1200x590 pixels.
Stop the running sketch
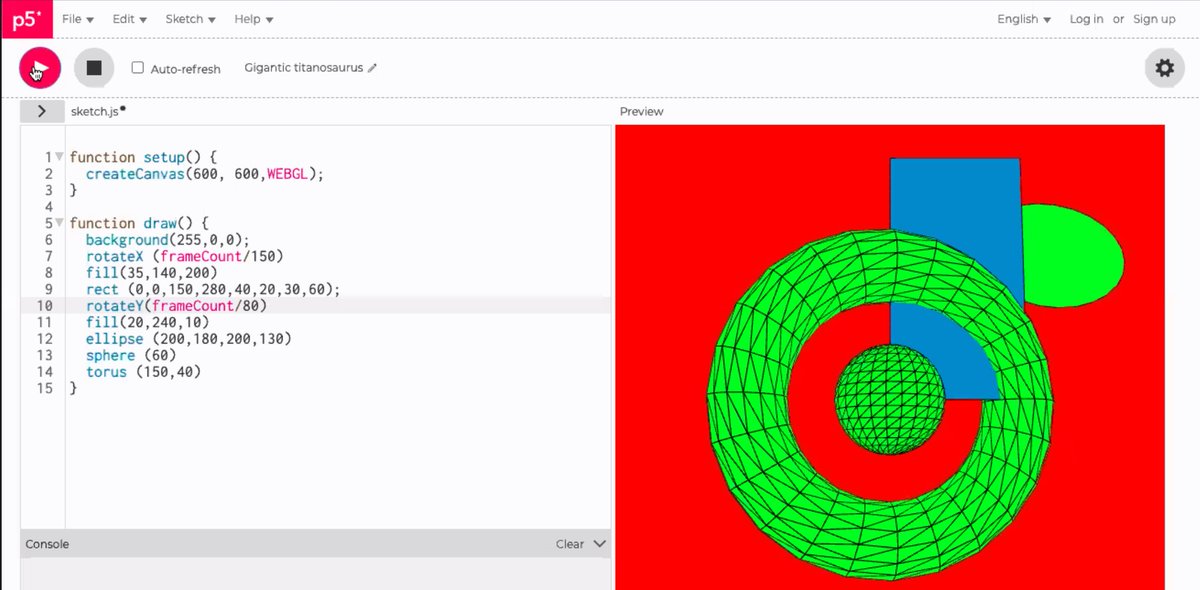click(93, 66)
